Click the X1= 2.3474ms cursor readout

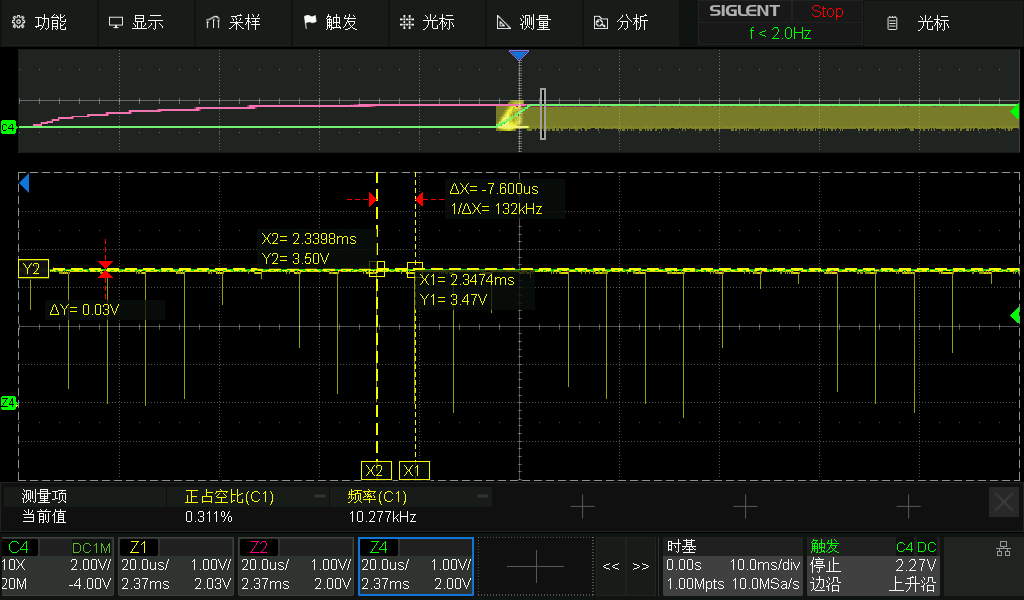467,280
